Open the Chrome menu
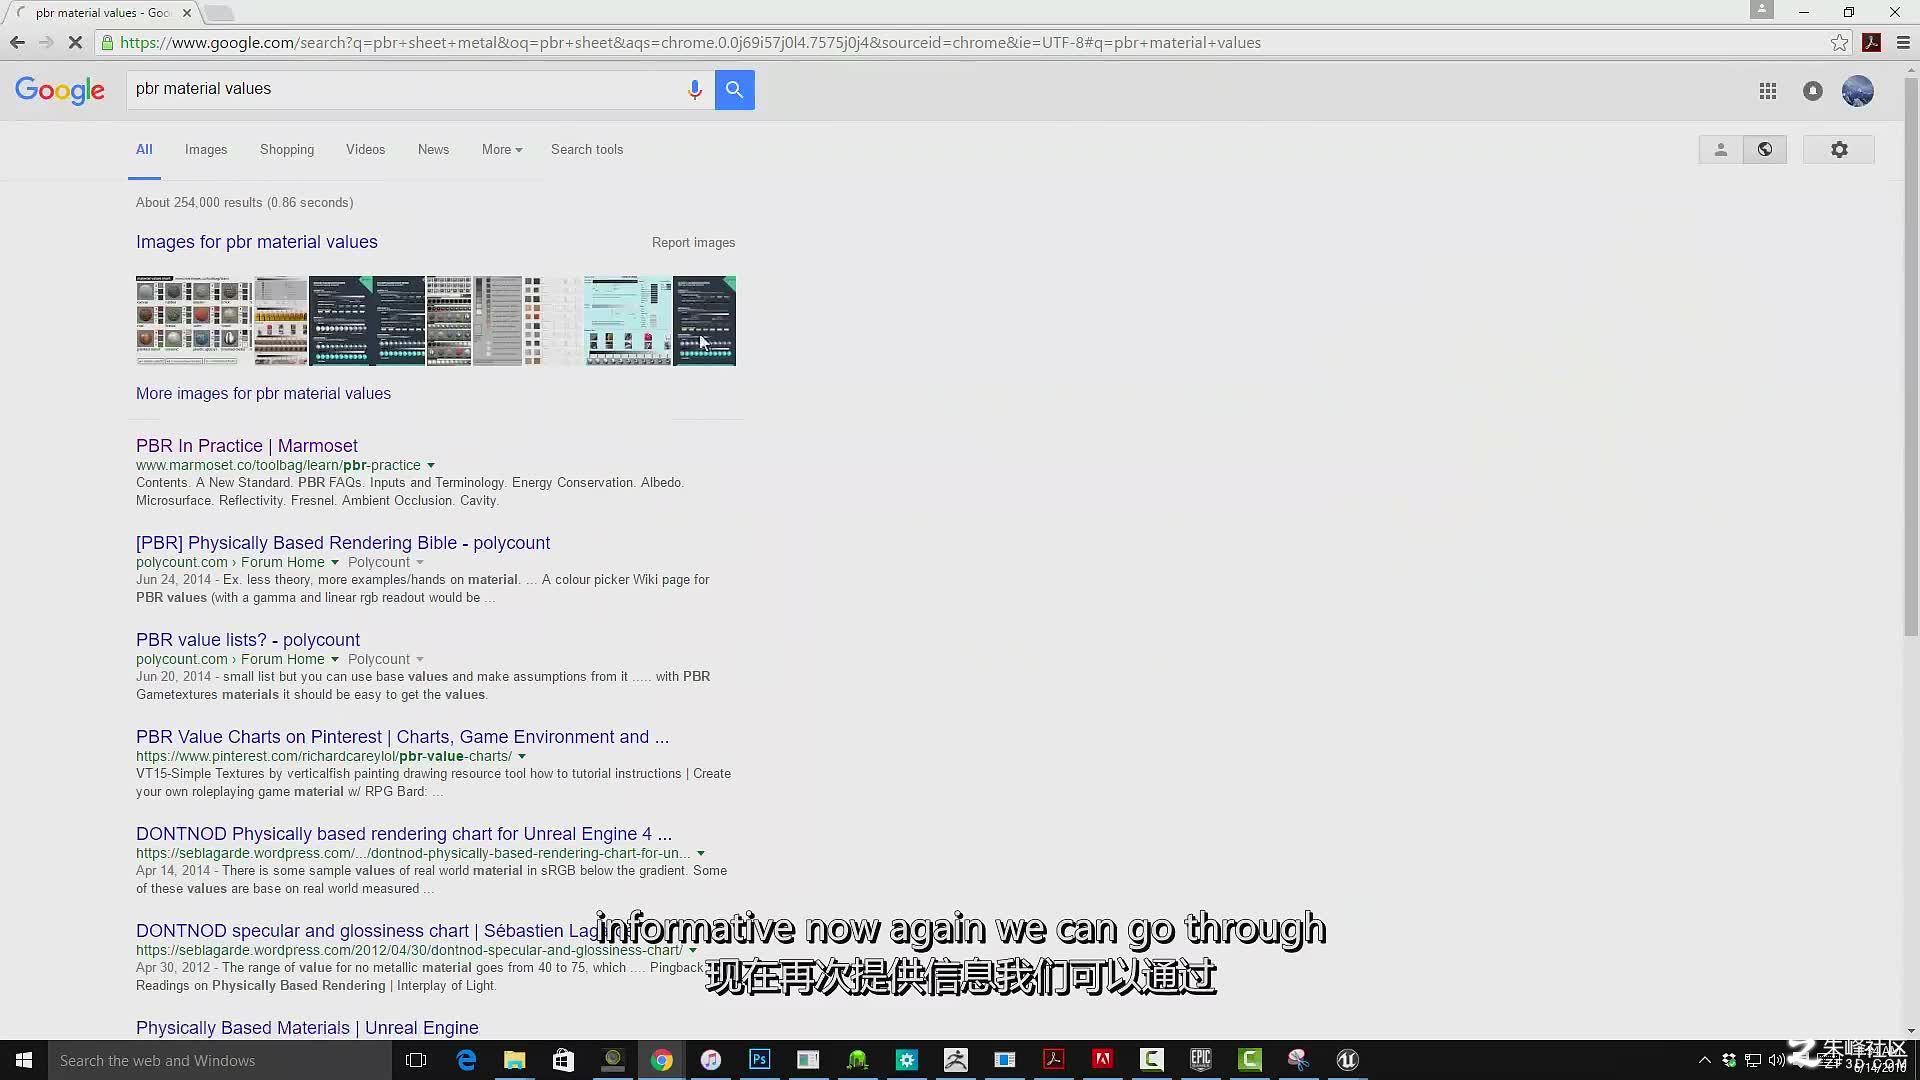 point(1903,42)
